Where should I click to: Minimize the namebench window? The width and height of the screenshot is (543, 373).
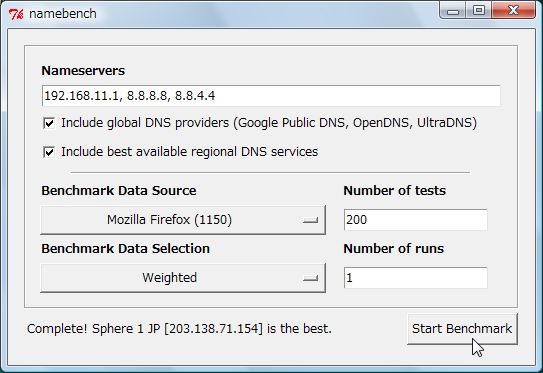pos(453,11)
